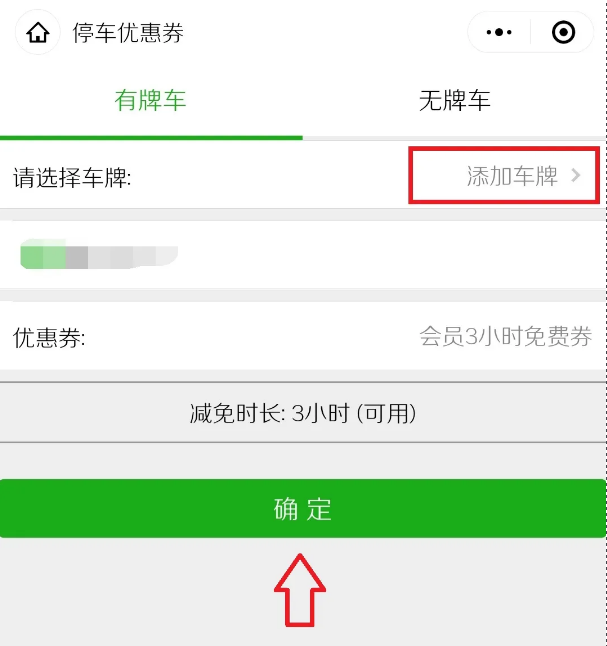The height and width of the screenshot is (646, 607).
Task: Tap the capsule menu divider area
Action: point(530,32)
